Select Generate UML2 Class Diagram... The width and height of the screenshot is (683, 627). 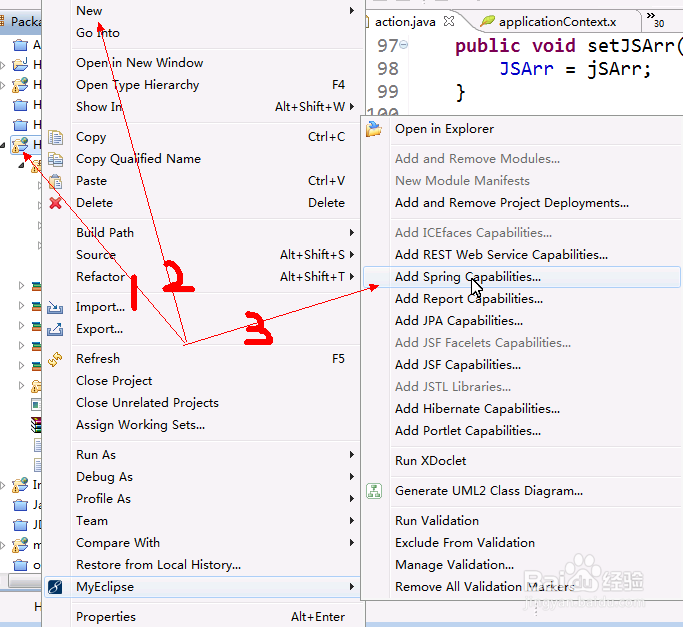[x=522, y=491]
